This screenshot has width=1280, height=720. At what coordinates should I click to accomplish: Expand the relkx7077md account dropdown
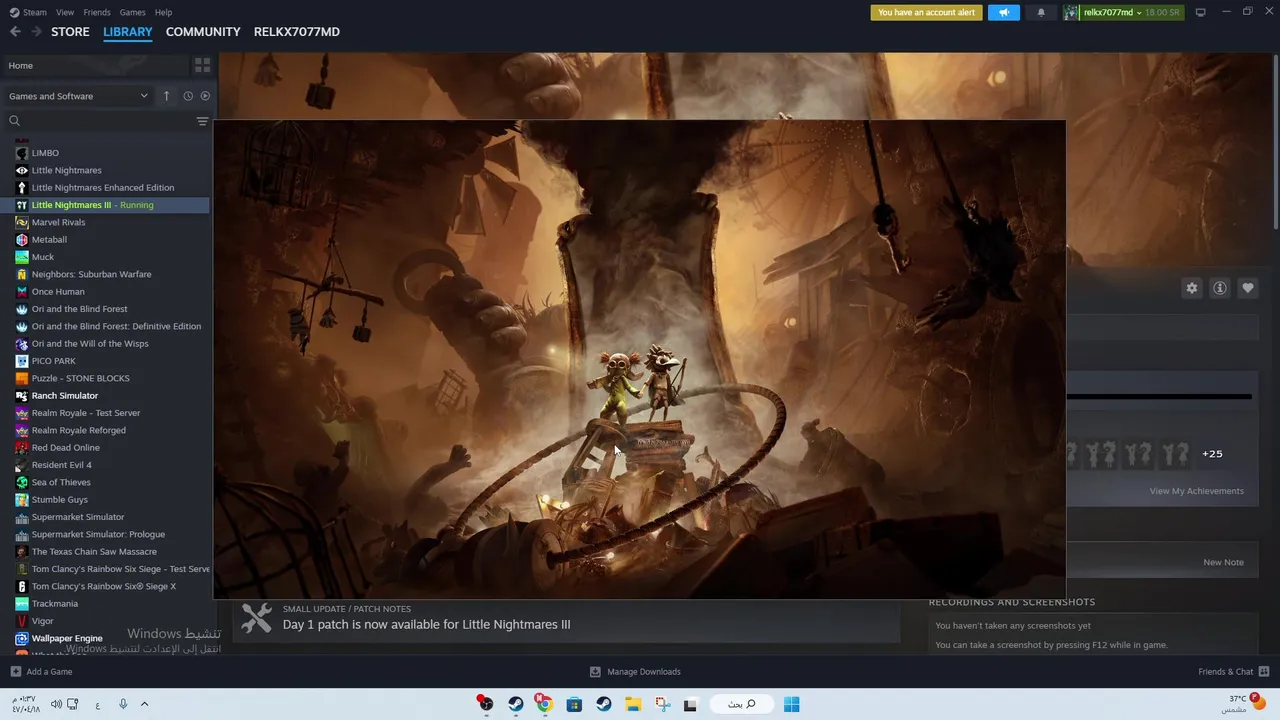point(1122,12)
